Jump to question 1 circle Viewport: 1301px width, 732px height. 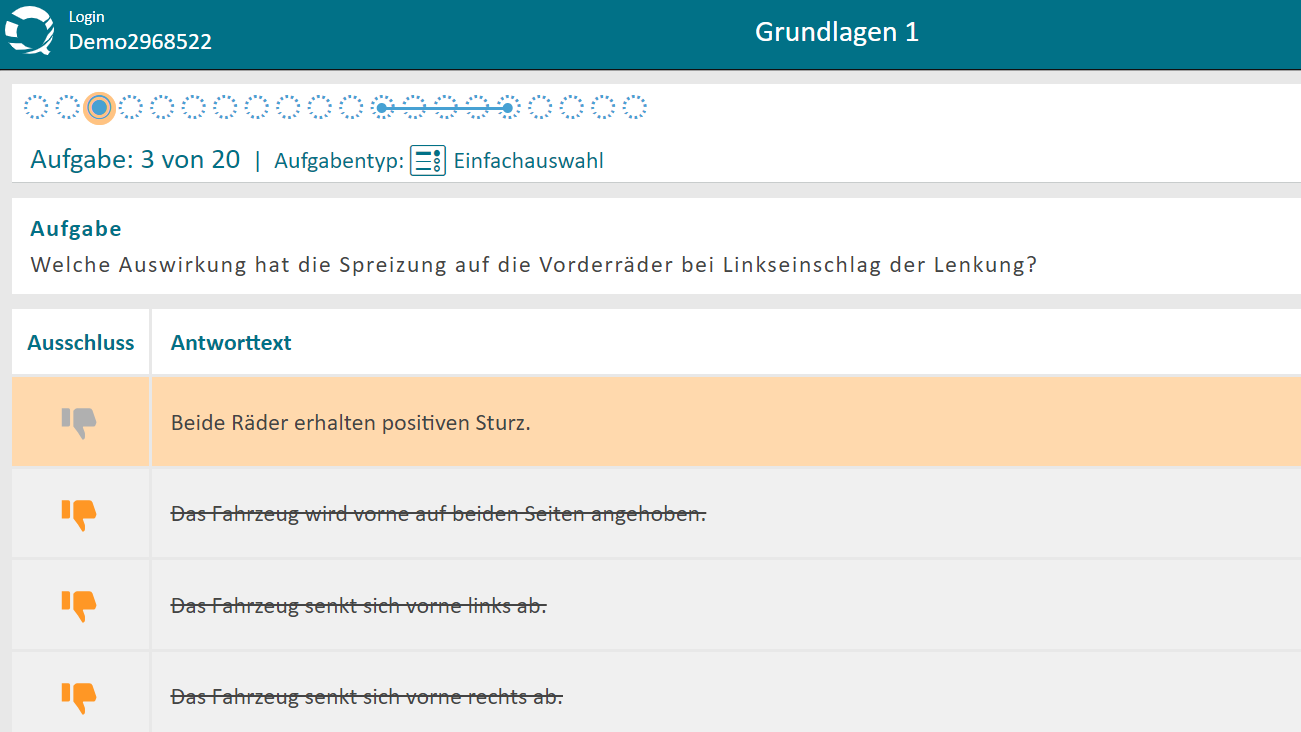coord(36,107)
